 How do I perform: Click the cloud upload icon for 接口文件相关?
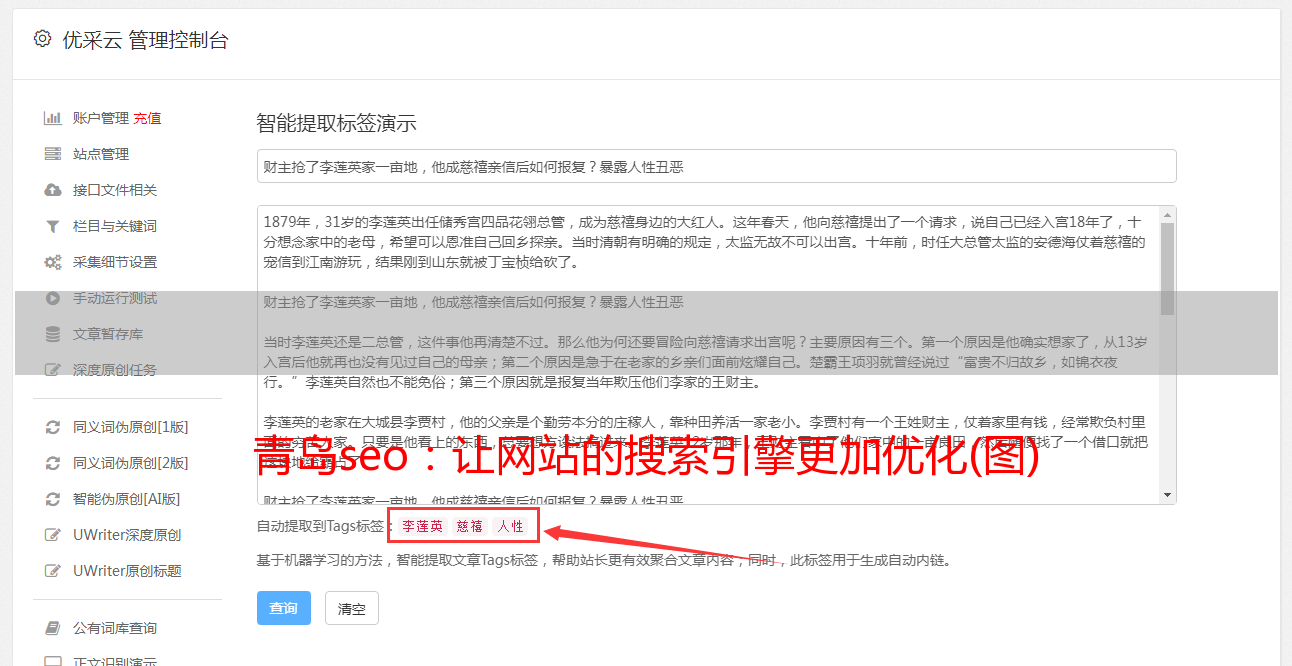pyautogui.click(x=53, y=190)
